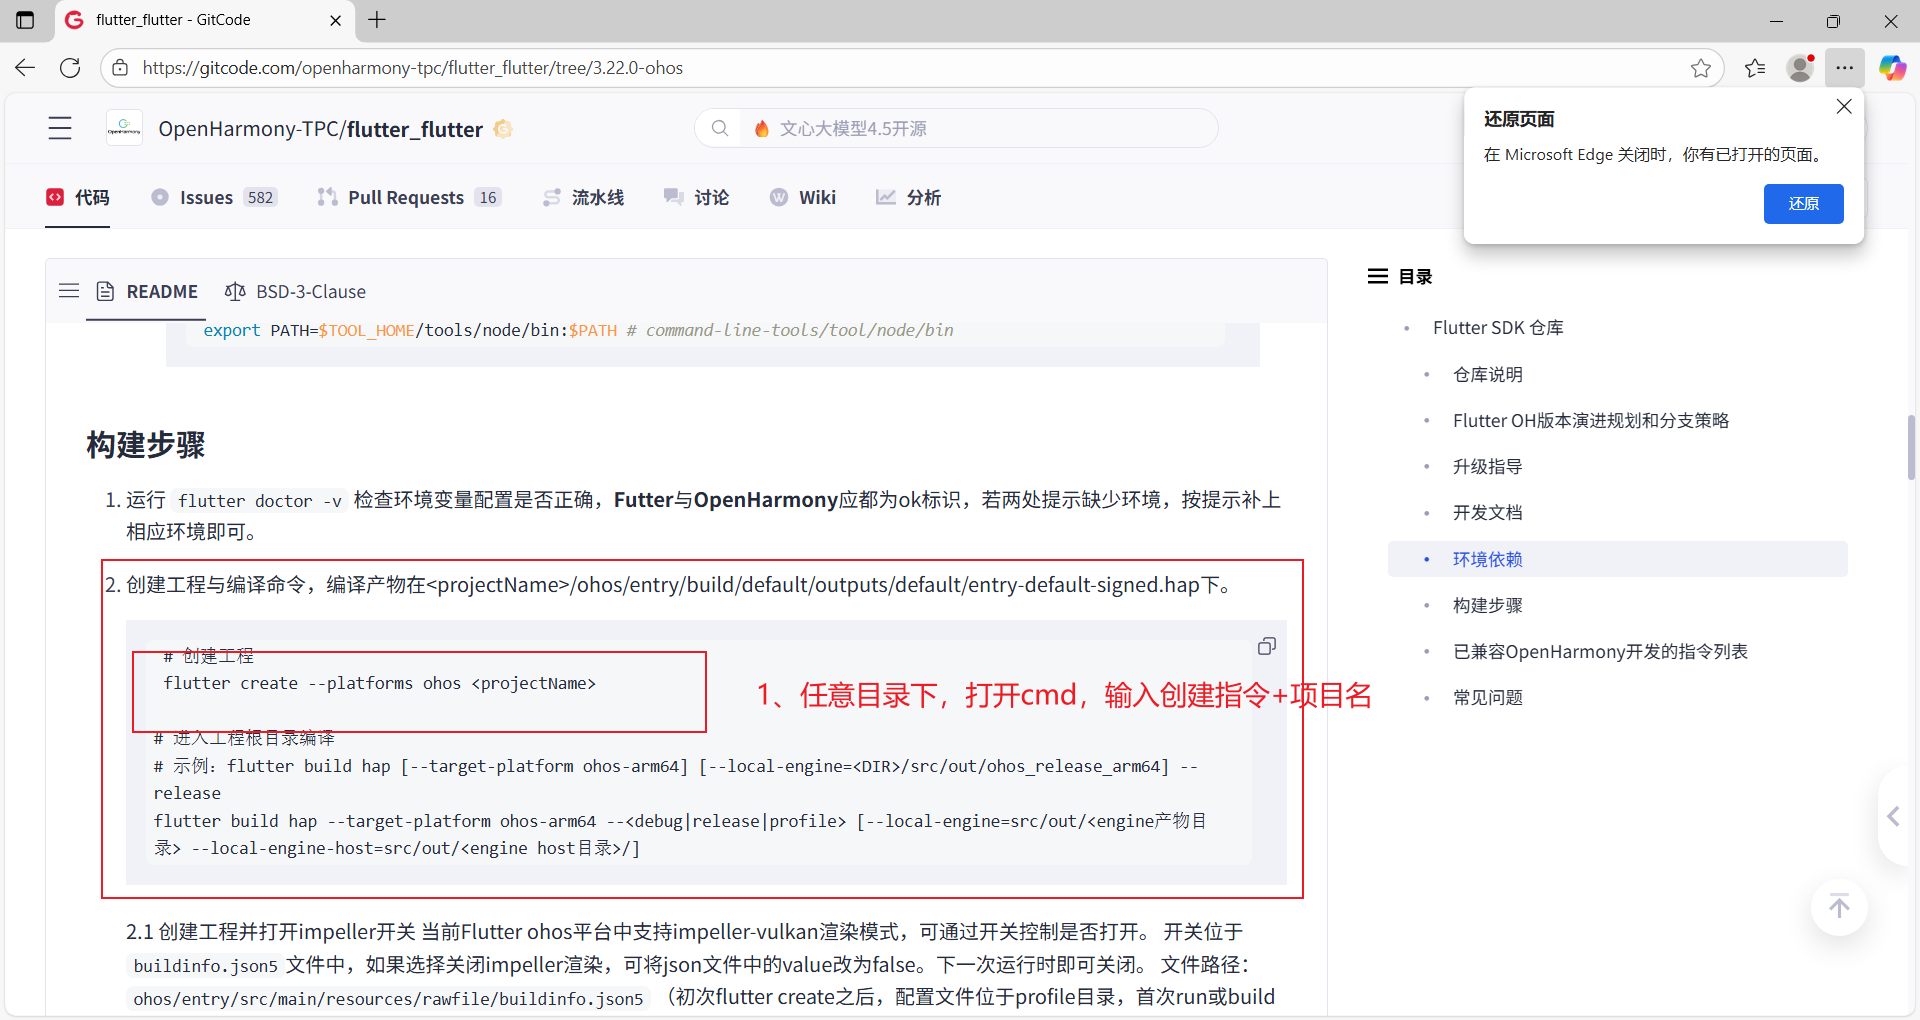The width and height of the screenshot is (1920, 1020).
Task: Close the flutter_flutter GitCode tab
Action: 335,20
